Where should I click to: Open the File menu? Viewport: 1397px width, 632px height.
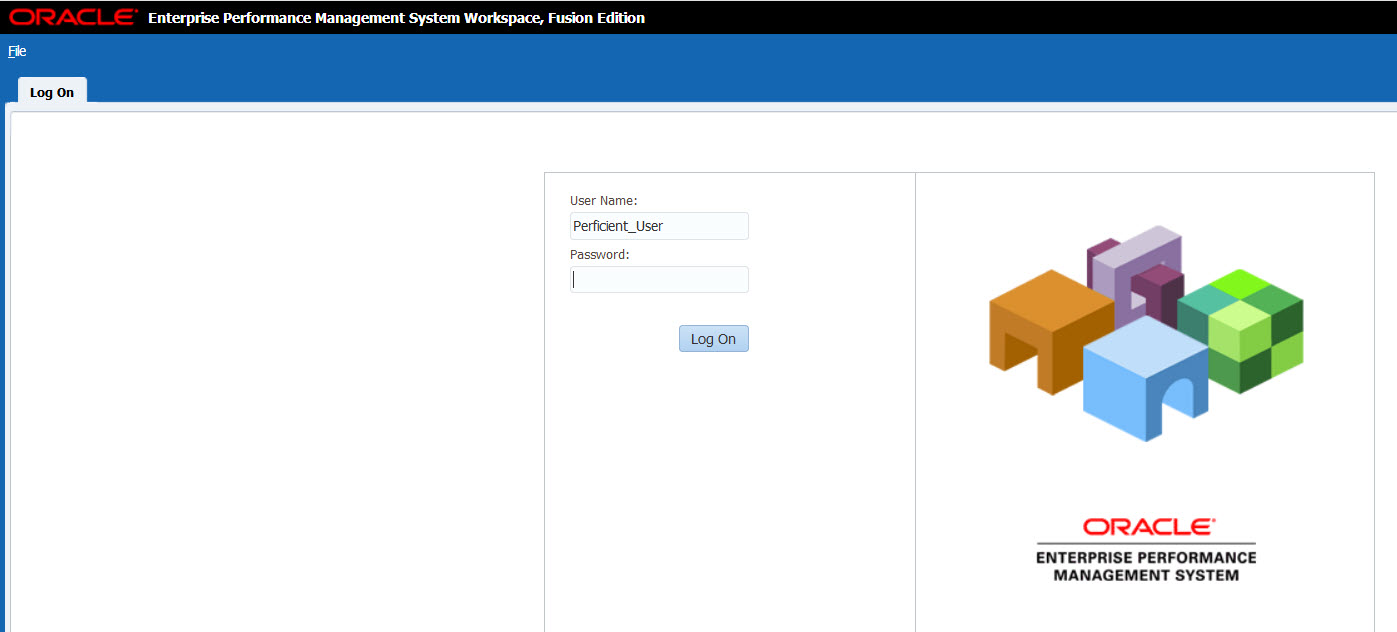pos(16,51)
